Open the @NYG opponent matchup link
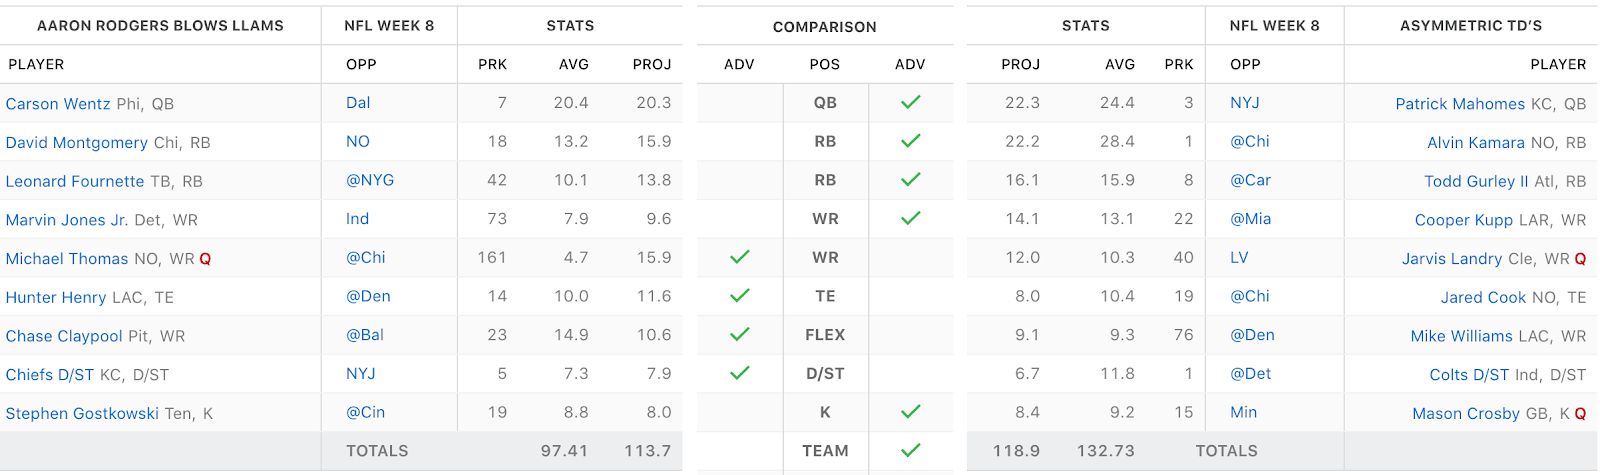This screenshot has height=475, width=1600. tap(370, 180)
